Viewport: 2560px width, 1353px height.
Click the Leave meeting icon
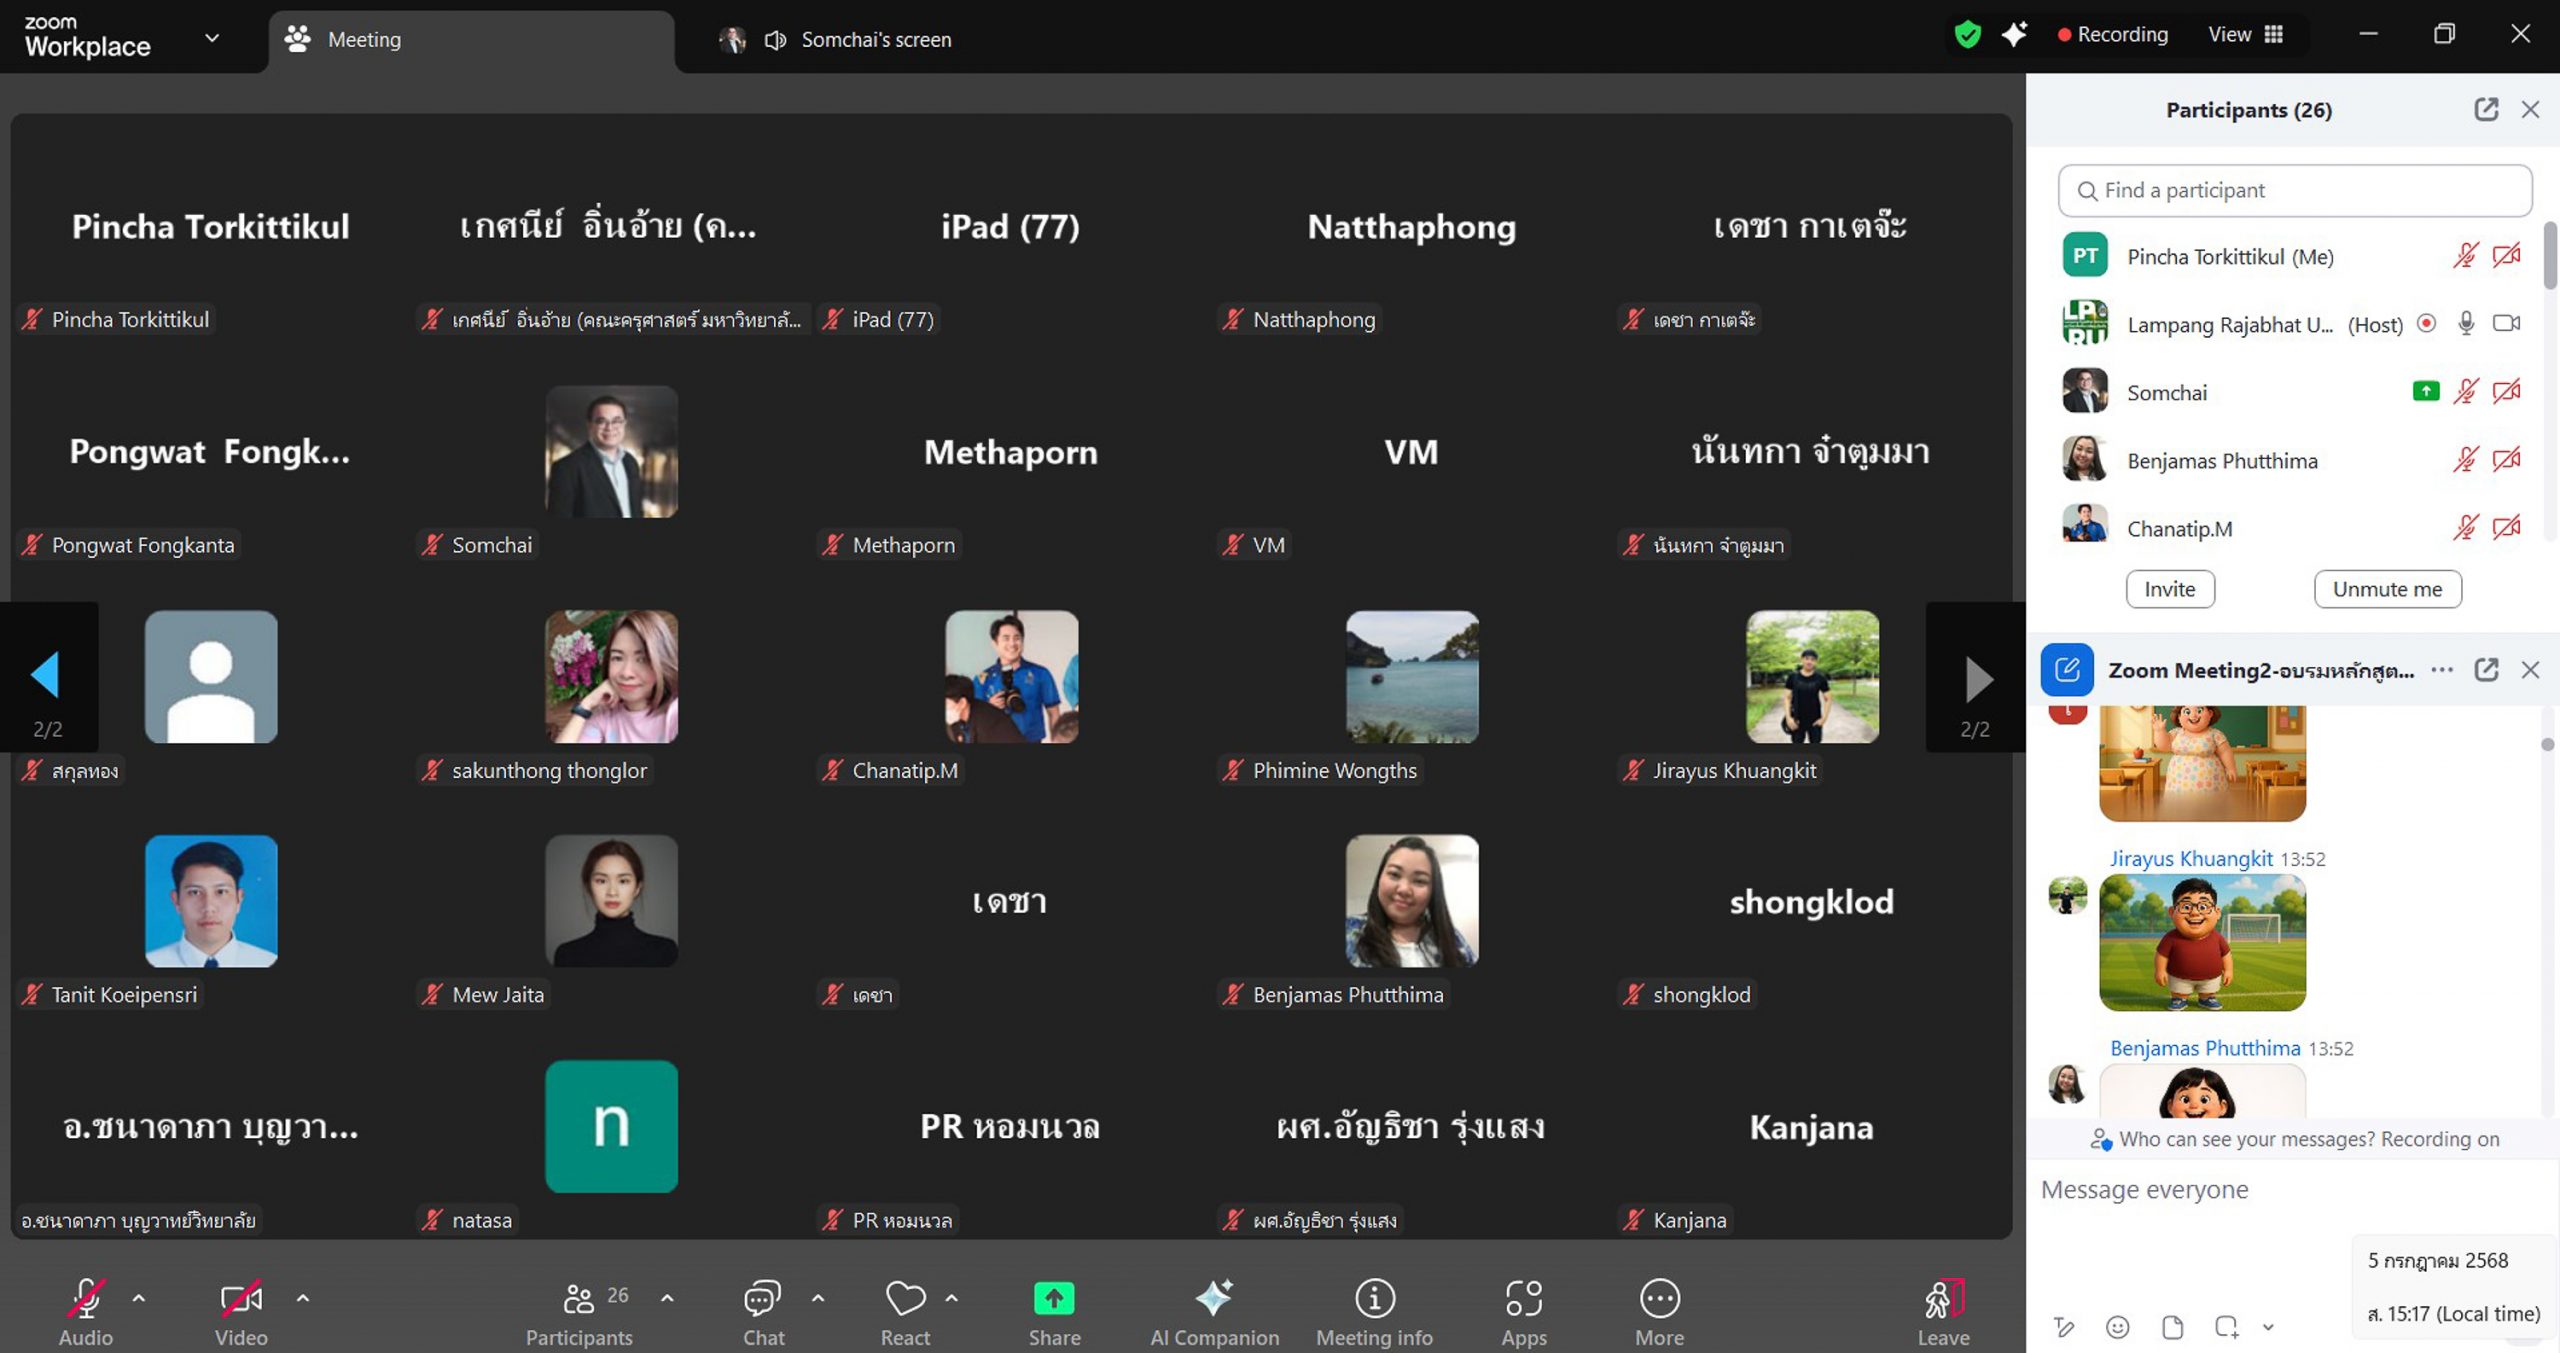click(x=1943, y=1299)
